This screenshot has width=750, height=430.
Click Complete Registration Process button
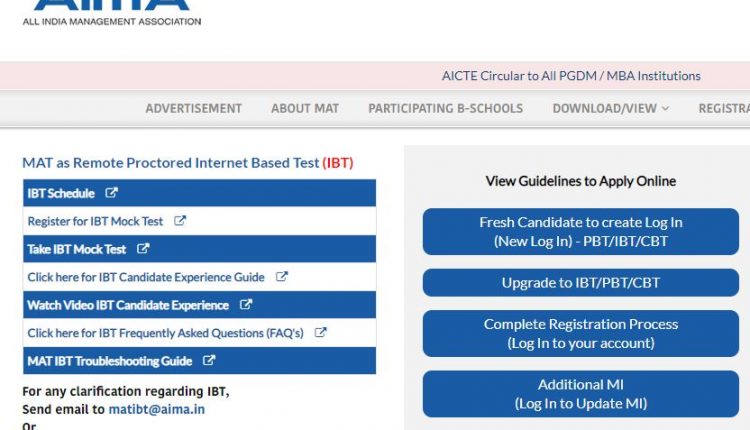[581, 333]
